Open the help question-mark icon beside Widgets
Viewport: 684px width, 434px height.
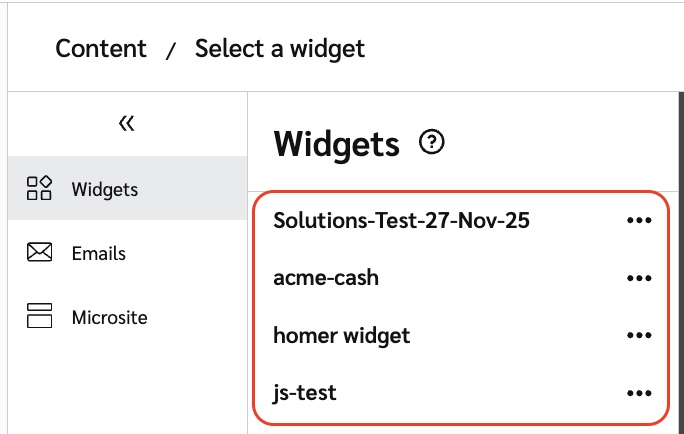(432, 143)
